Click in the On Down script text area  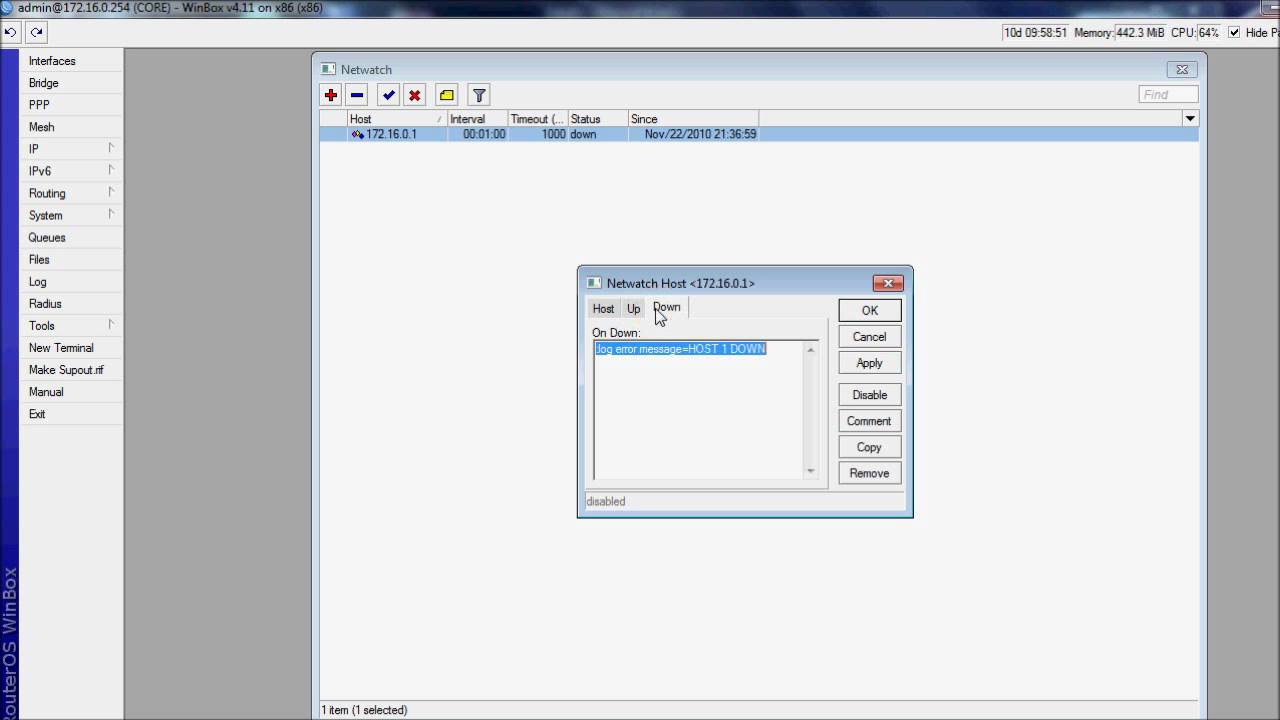tap(698, 410)
